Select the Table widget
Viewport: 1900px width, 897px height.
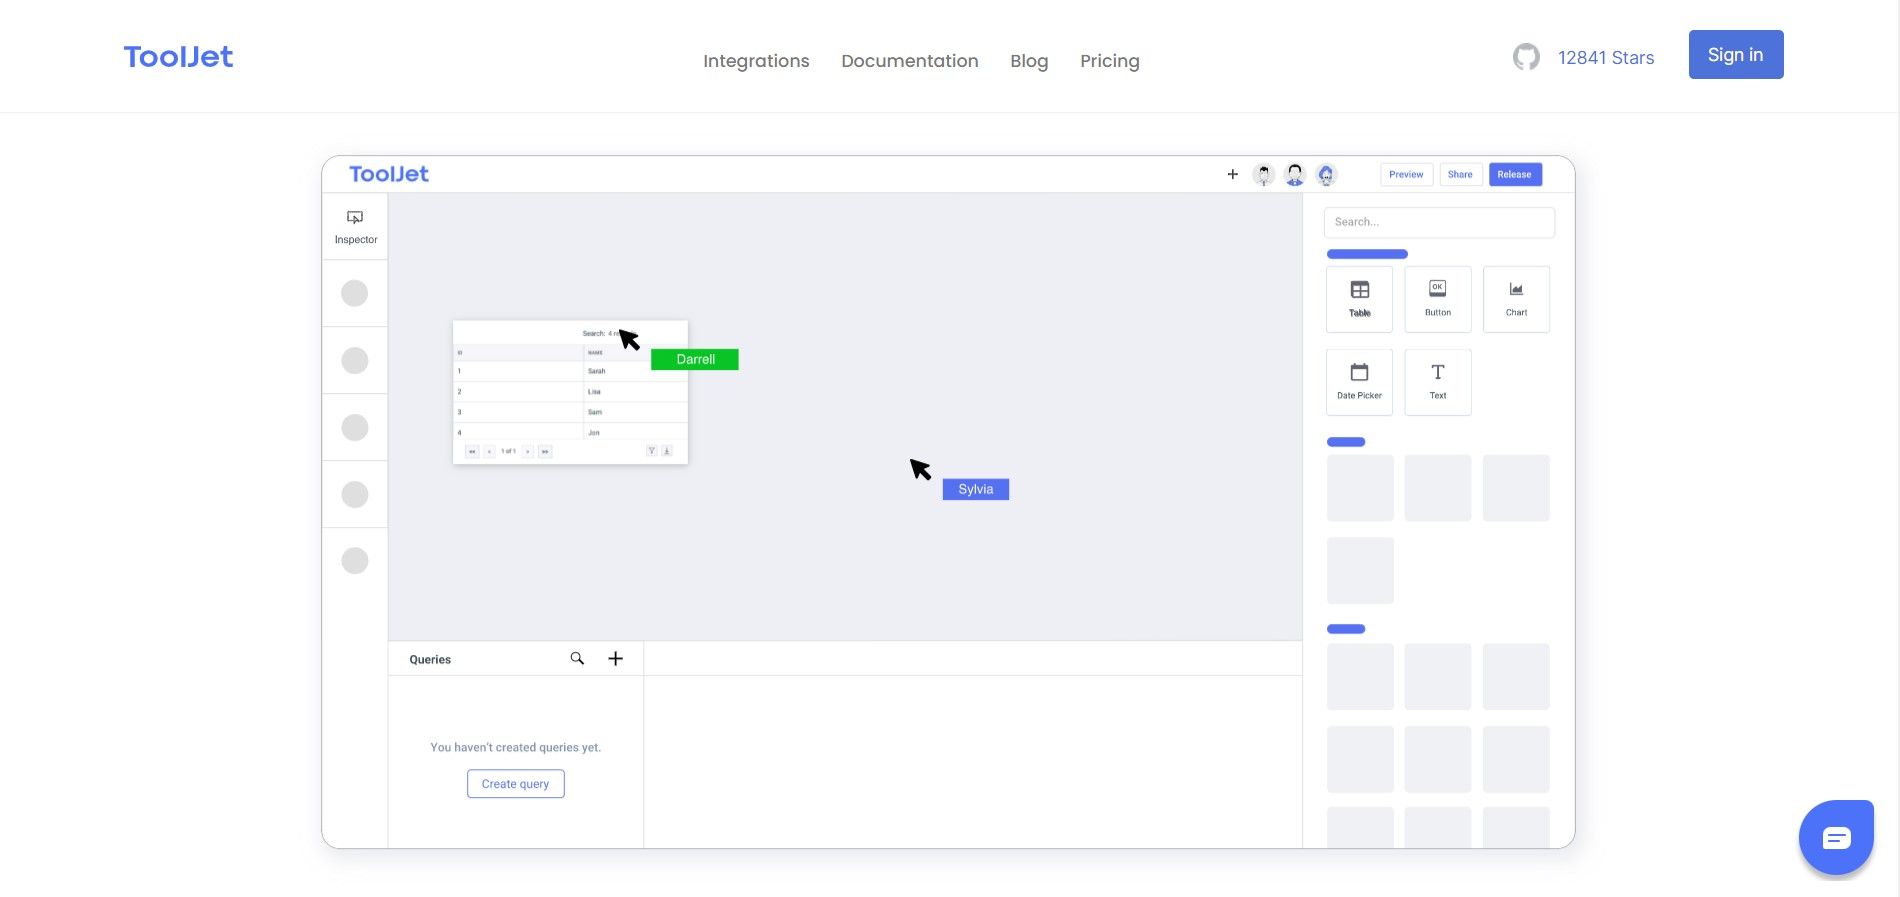pos(1359,299)
